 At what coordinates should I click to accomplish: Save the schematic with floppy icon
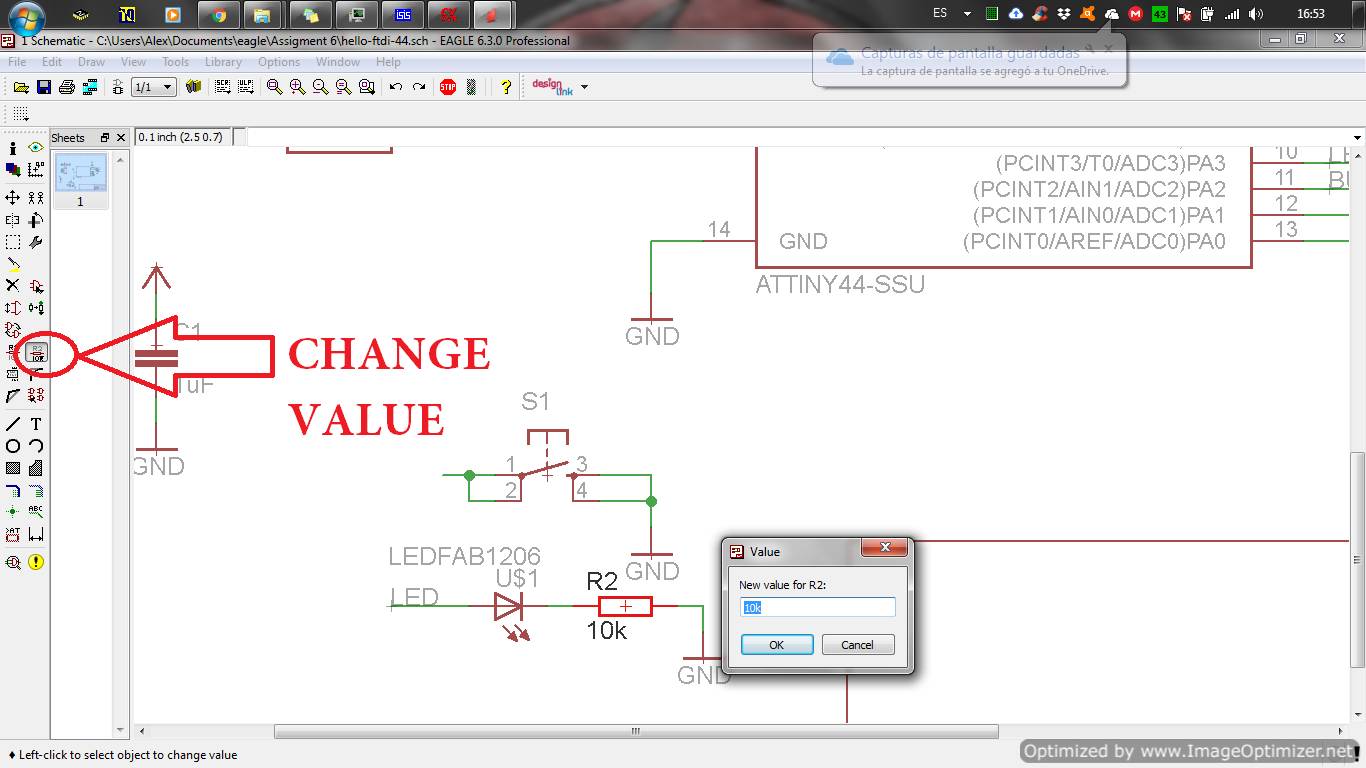coord(44,87)
